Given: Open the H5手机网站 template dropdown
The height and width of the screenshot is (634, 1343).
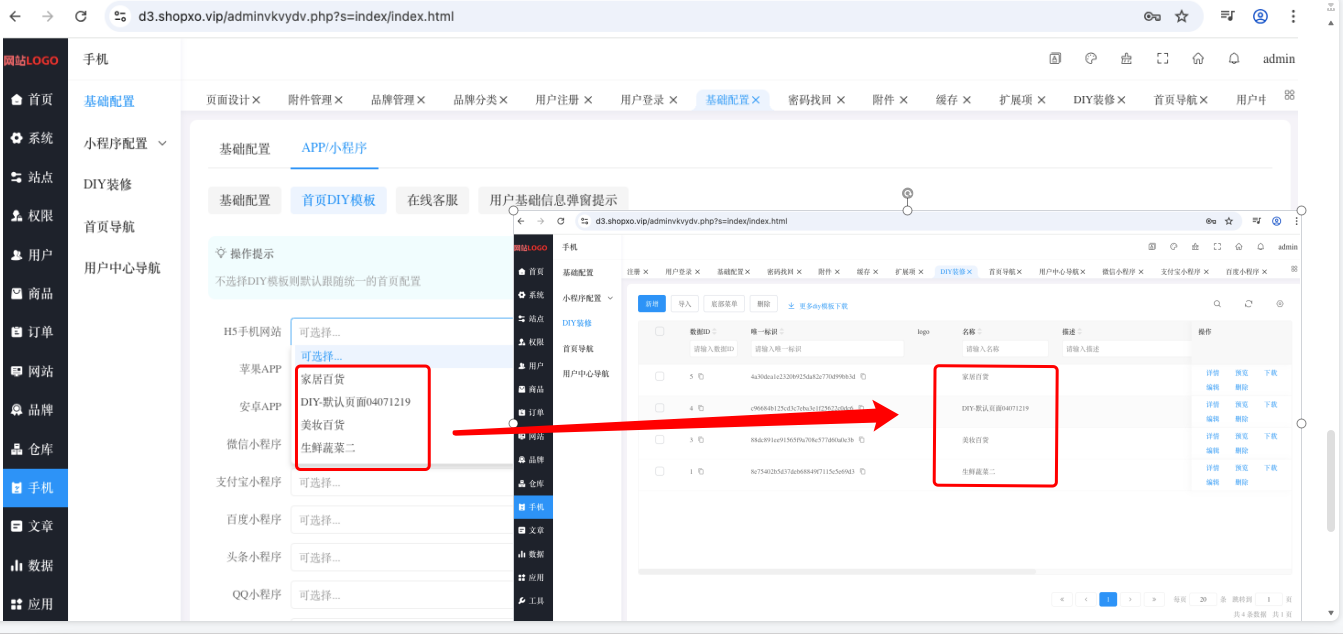Looking at the screenshot, I should 402,332.
